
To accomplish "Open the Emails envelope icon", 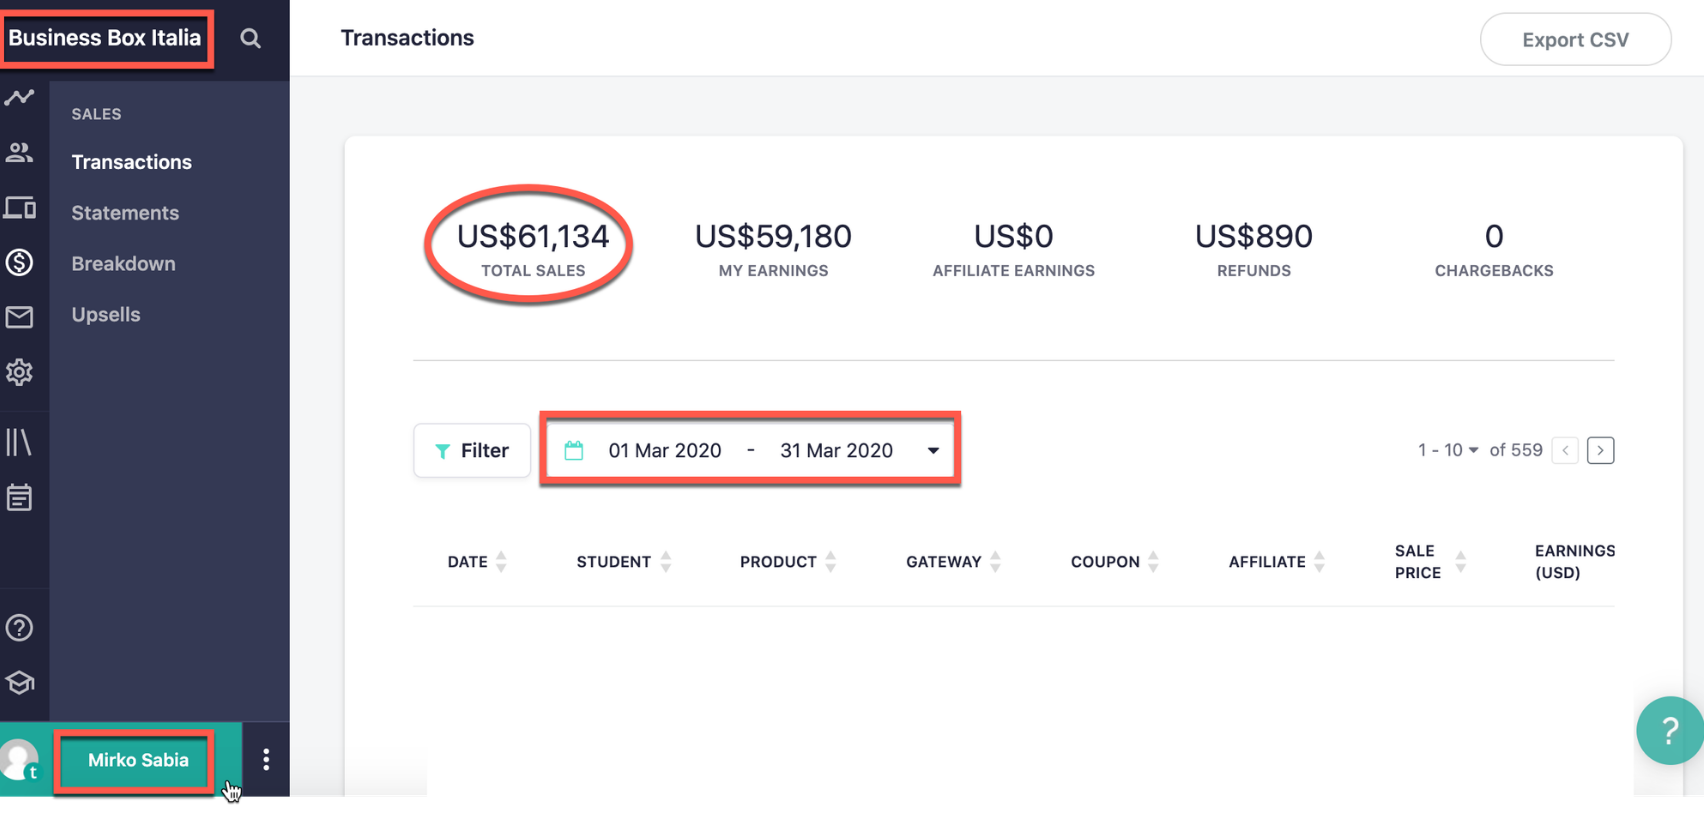I will [x=19, y=317].
